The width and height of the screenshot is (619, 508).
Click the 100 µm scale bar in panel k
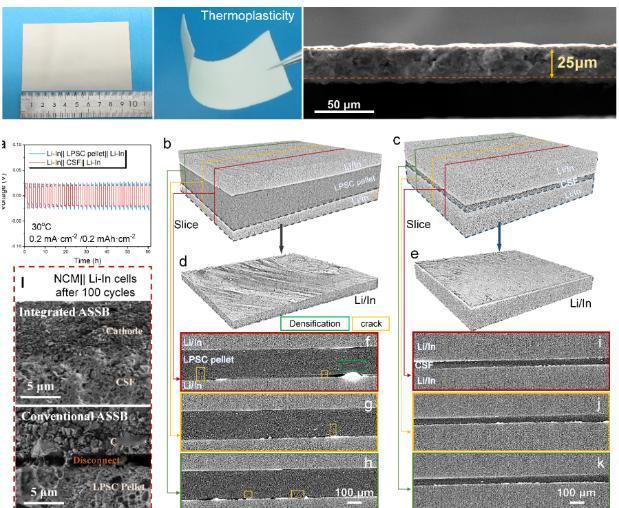(577, 502)
